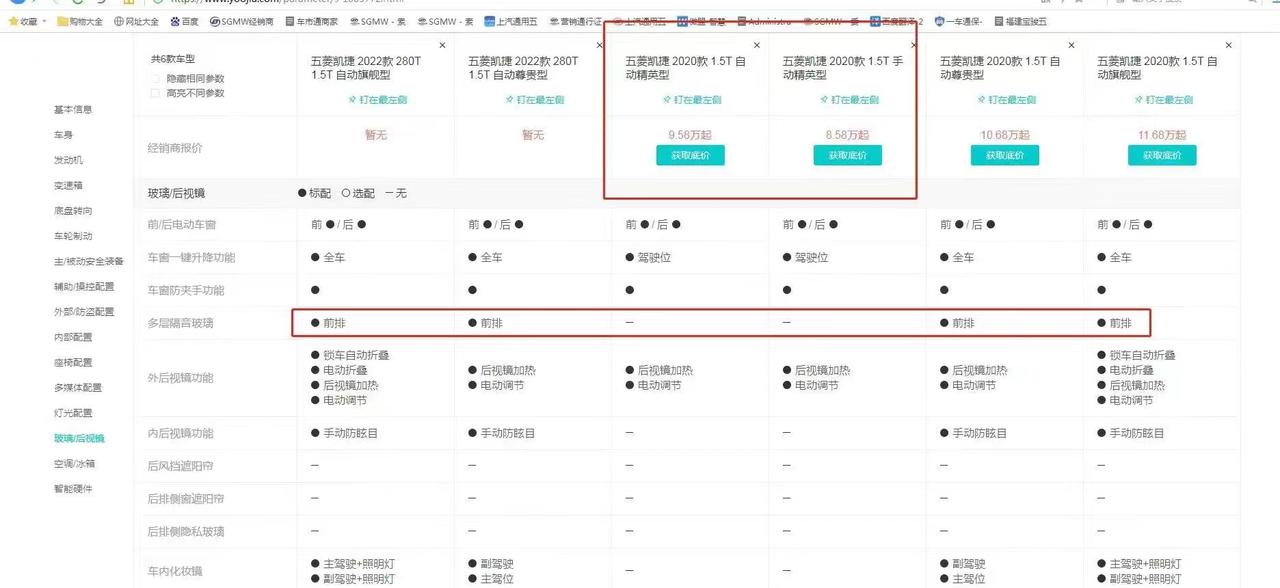
Task: Open the 百度 bookmark
Action: [x=184, y=21]
